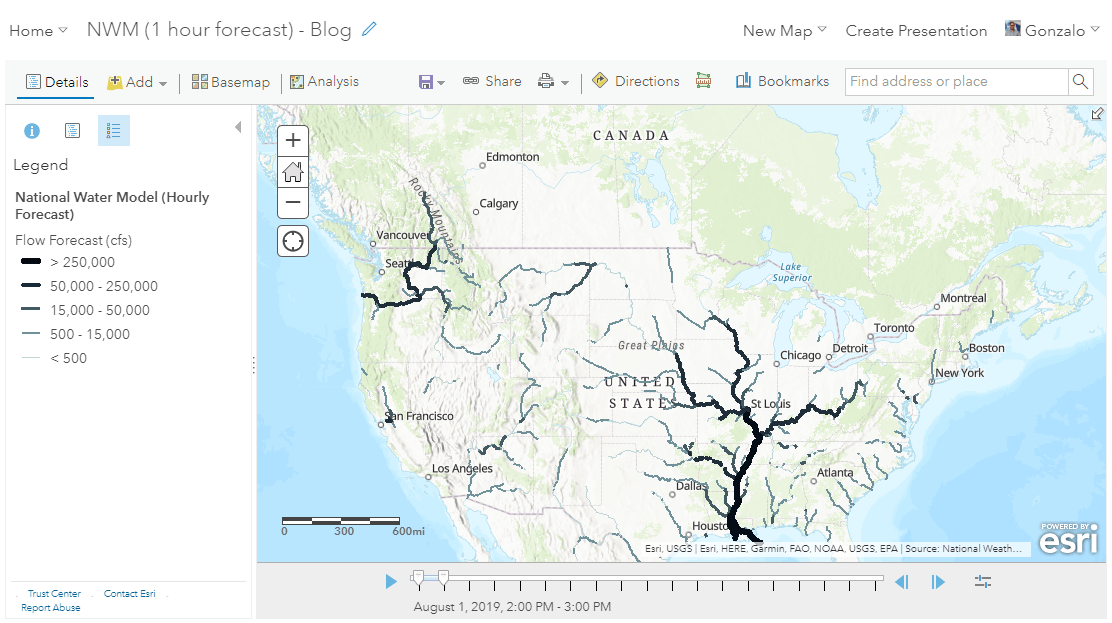Open the Basemap gallery
1112x623 pixels.
pos(230,82)
